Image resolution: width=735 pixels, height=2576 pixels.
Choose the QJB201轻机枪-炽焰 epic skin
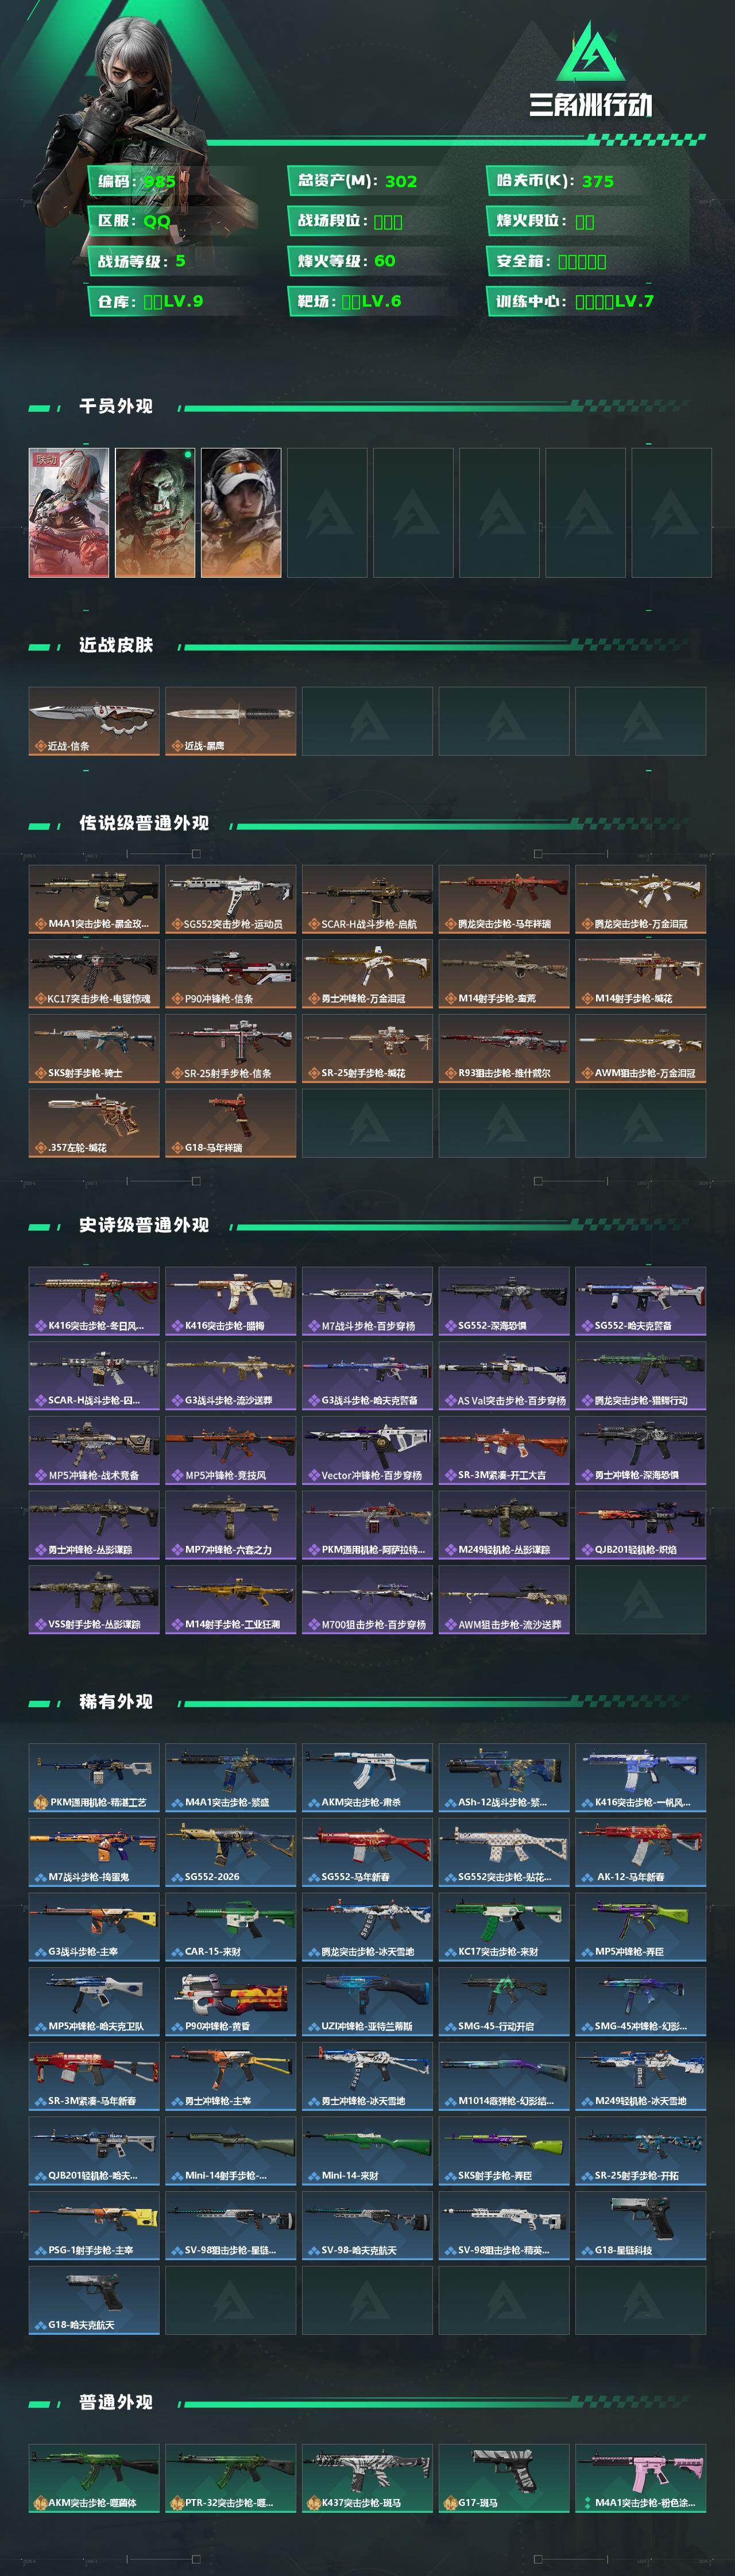[x=641, y=1525]
